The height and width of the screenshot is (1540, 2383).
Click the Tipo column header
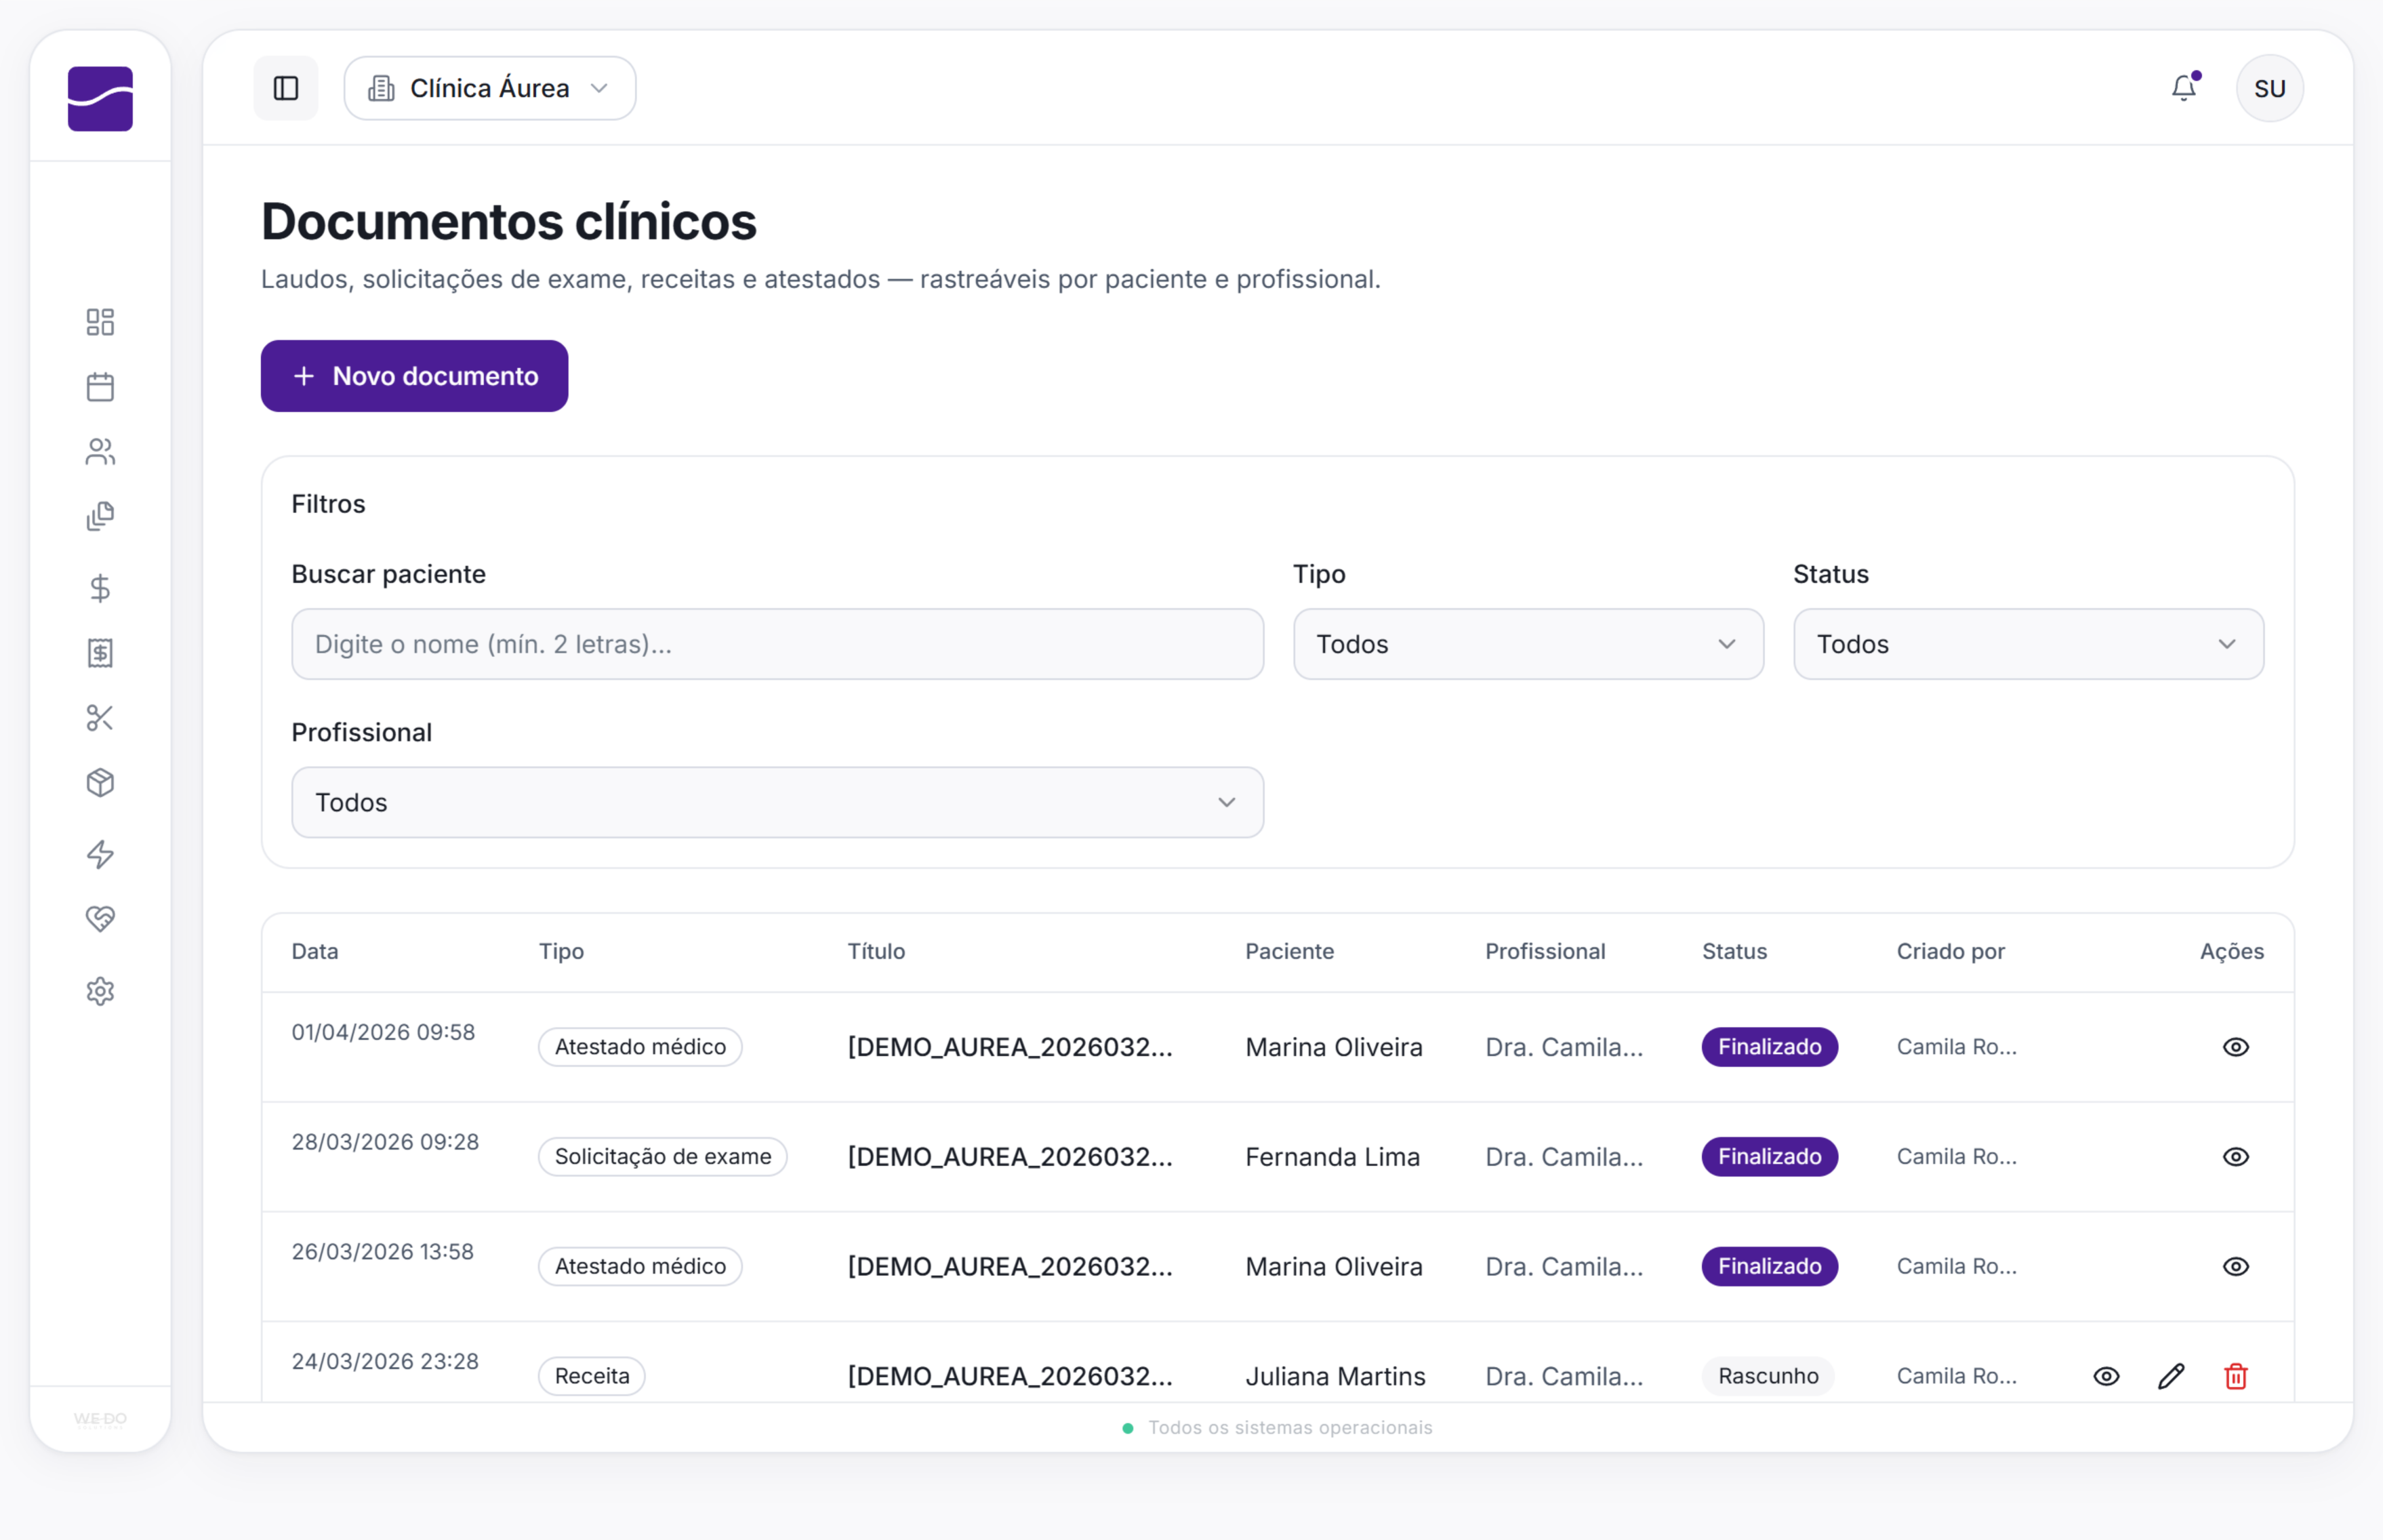561,951
